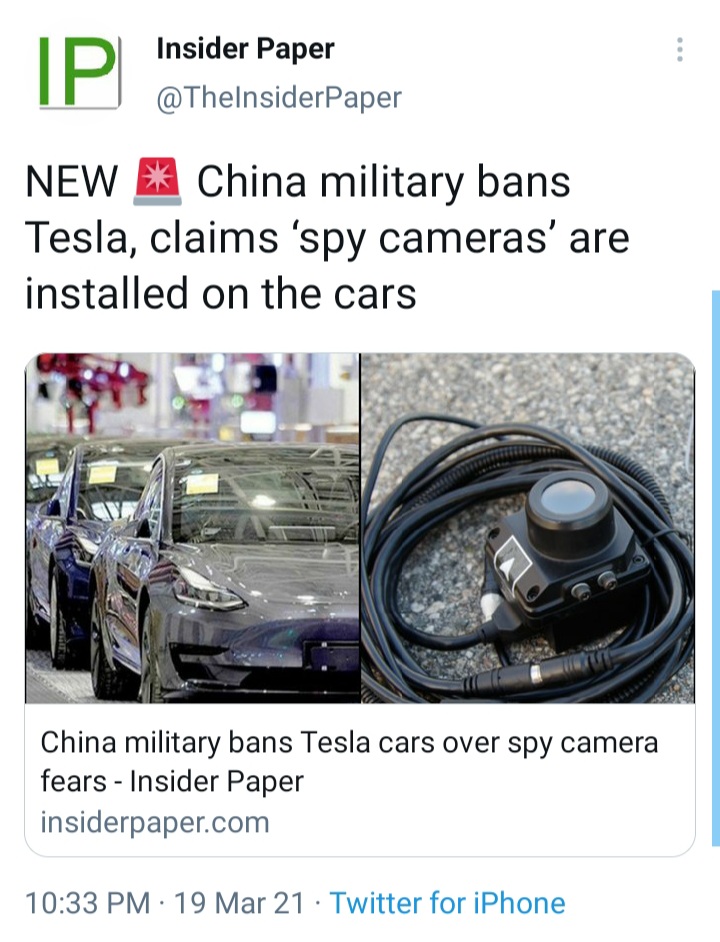Click the camera lens in the right photo
720x942 pixels.
pyautogui.click(x=569, y=499)
